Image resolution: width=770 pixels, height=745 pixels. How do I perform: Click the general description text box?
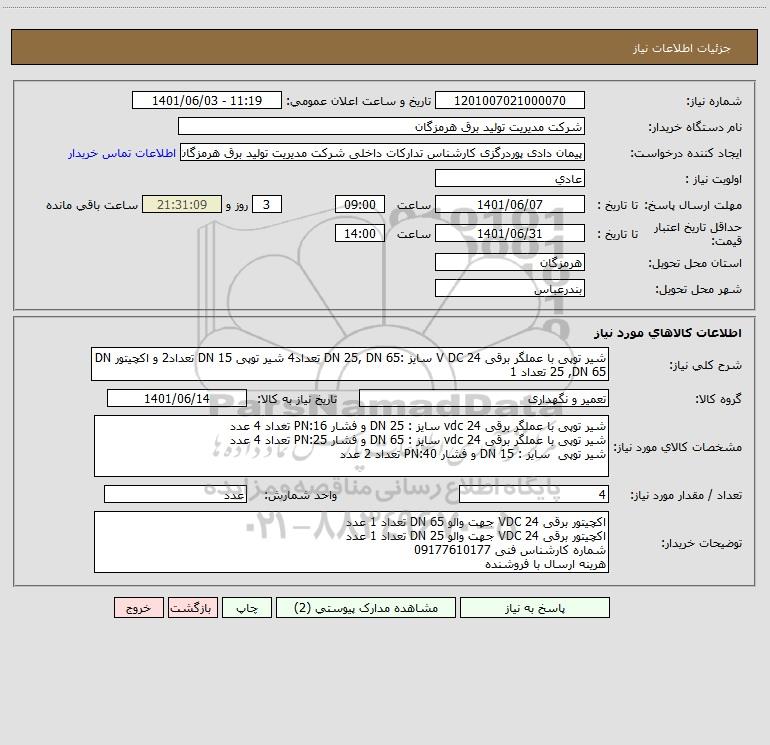pyautogui.click(x=350, y=364)
